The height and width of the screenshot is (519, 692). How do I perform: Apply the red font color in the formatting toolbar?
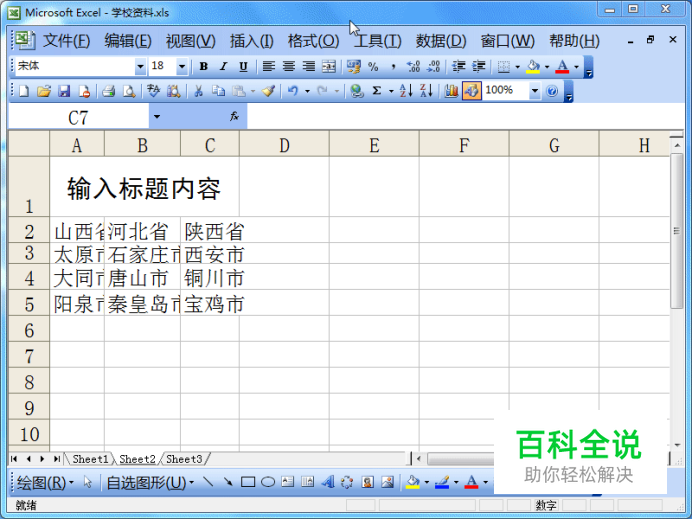pyautogui.click(x=562, y=67)
